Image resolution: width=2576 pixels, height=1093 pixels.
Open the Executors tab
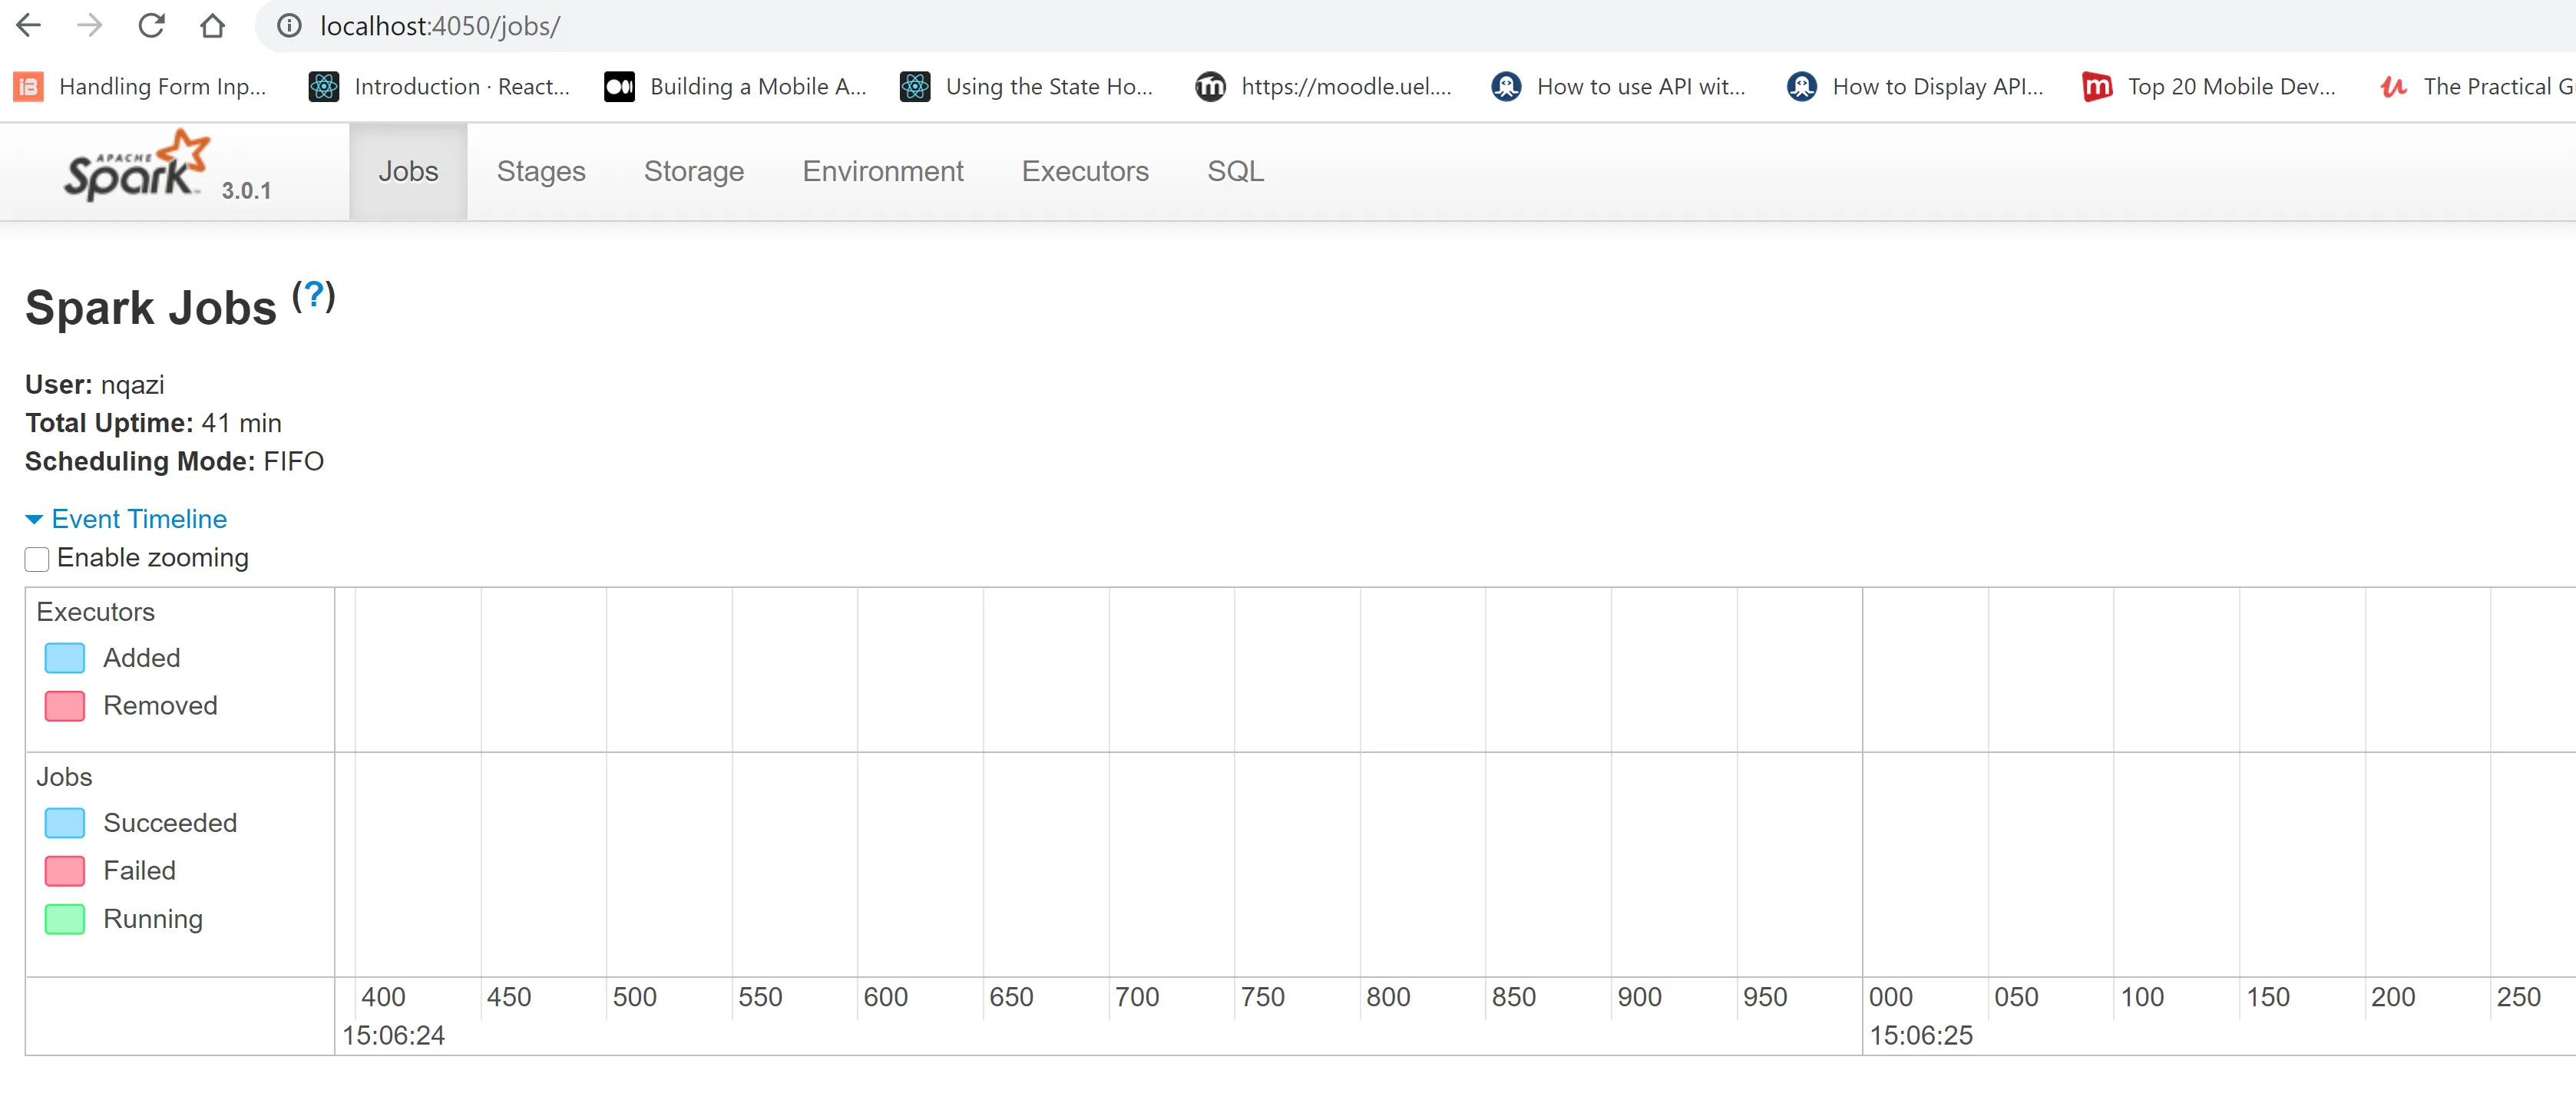(x=1084, y=171)
